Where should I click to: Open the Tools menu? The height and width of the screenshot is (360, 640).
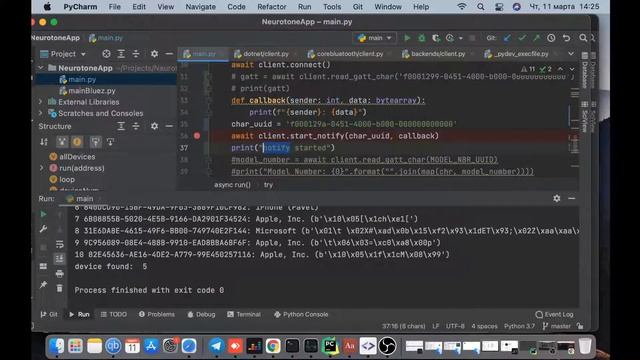pos(332,7)
